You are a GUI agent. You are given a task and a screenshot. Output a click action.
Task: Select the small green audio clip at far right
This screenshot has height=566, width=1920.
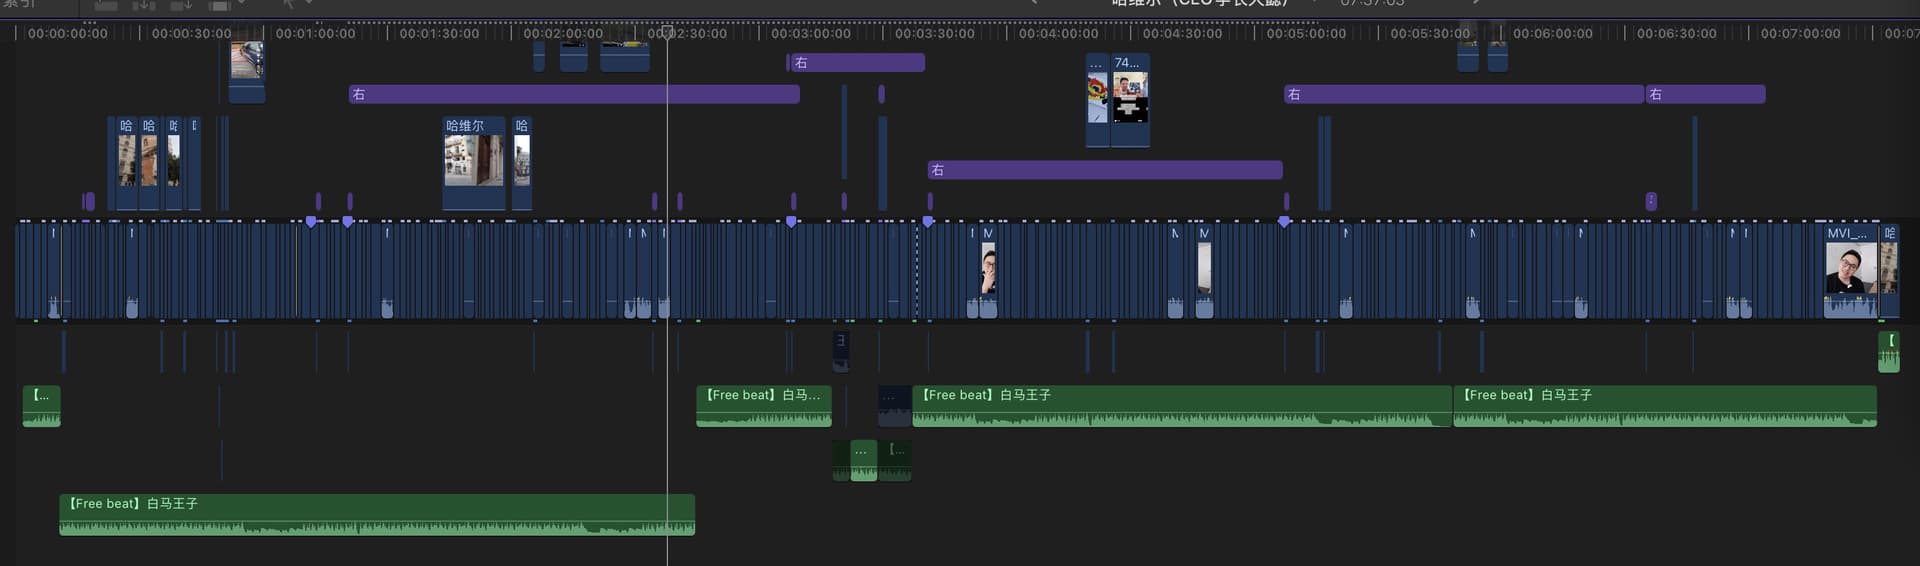1888,352
